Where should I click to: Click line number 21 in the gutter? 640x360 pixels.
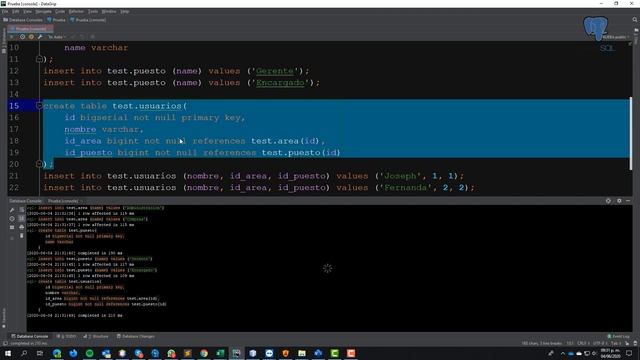pyautogui.click(x=14, y=176)
